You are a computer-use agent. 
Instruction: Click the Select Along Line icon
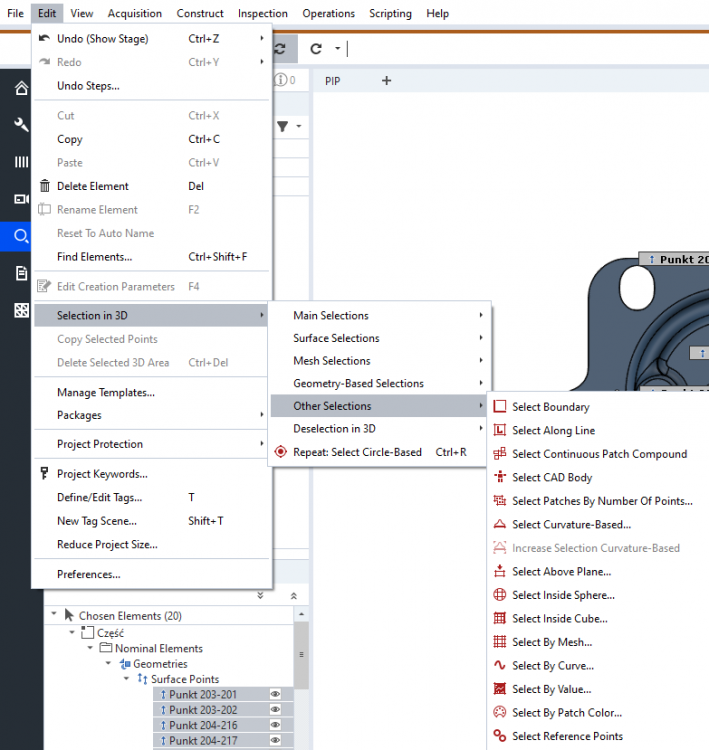(x=499, y=430)
